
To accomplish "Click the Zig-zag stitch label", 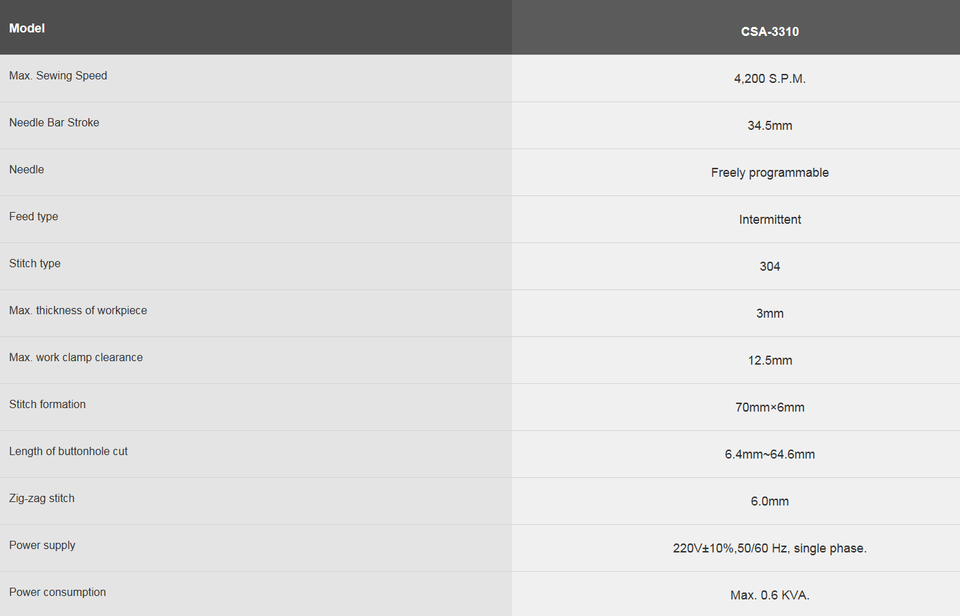I will tap(42, 499).
